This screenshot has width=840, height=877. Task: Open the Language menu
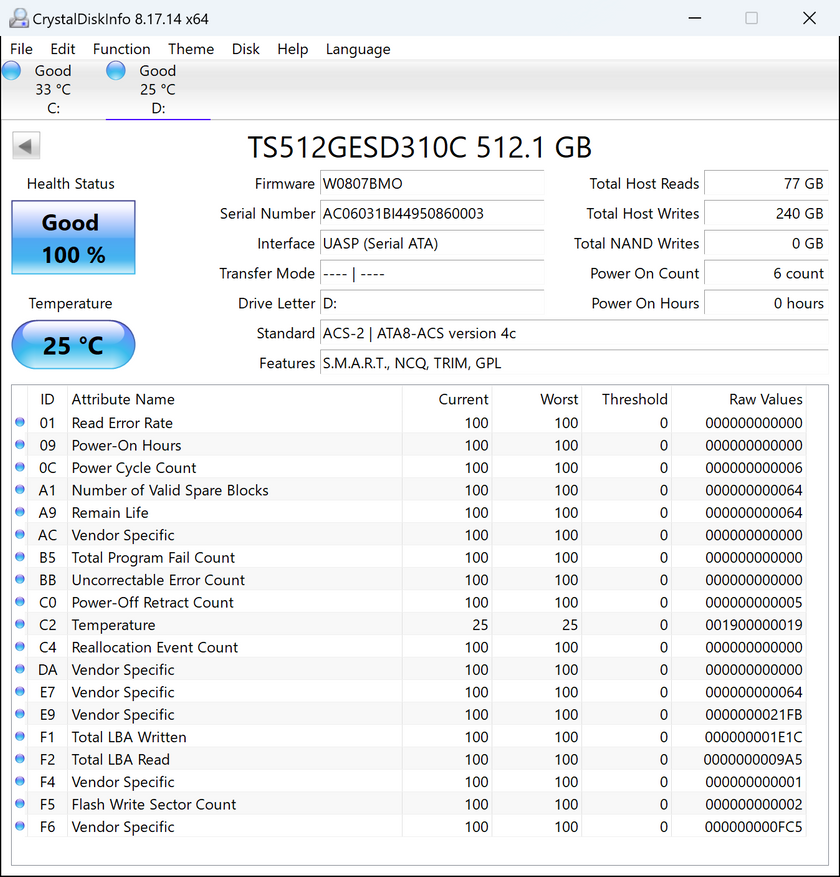pos(358,49)
